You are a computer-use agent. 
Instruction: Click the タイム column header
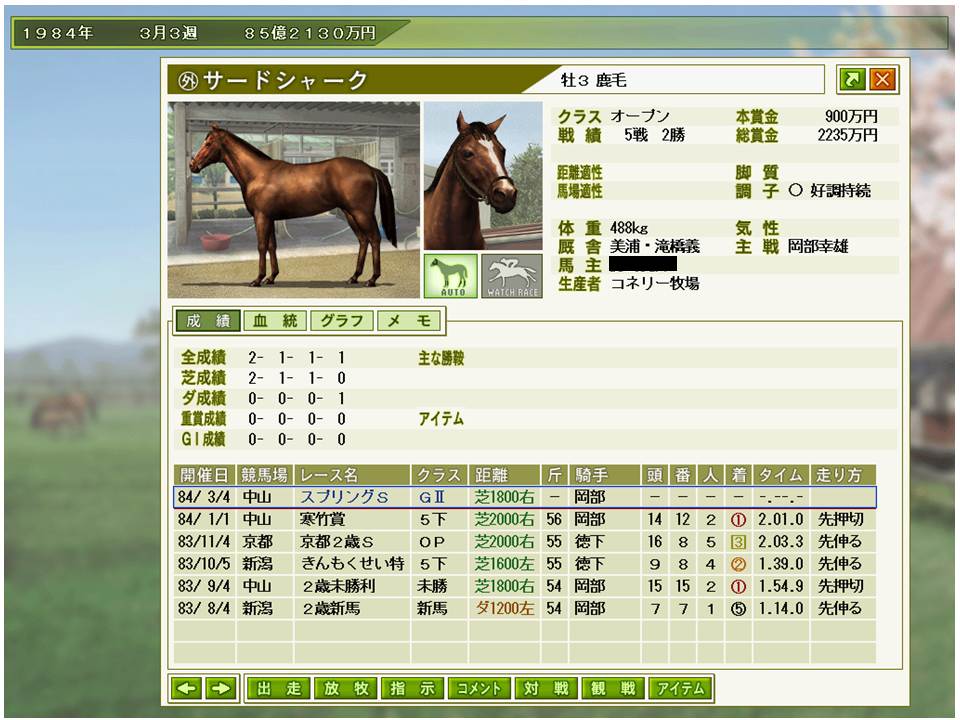781,475
